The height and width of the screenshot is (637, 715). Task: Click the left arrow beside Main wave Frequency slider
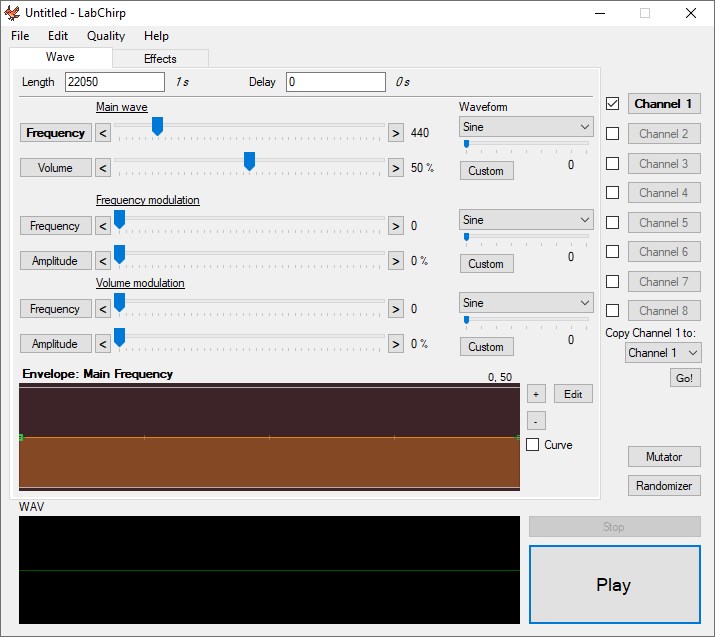coord(103,133)
